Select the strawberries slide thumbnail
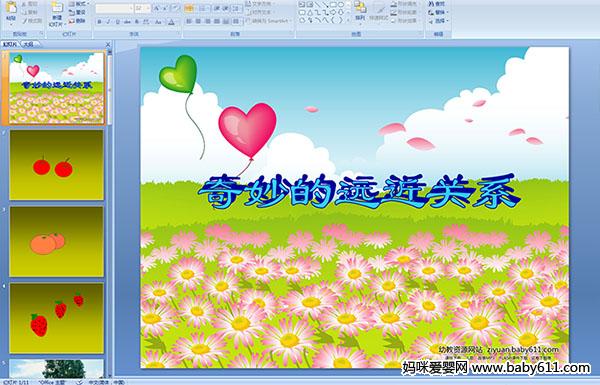The image size is (600, 385). pos(57,318)
